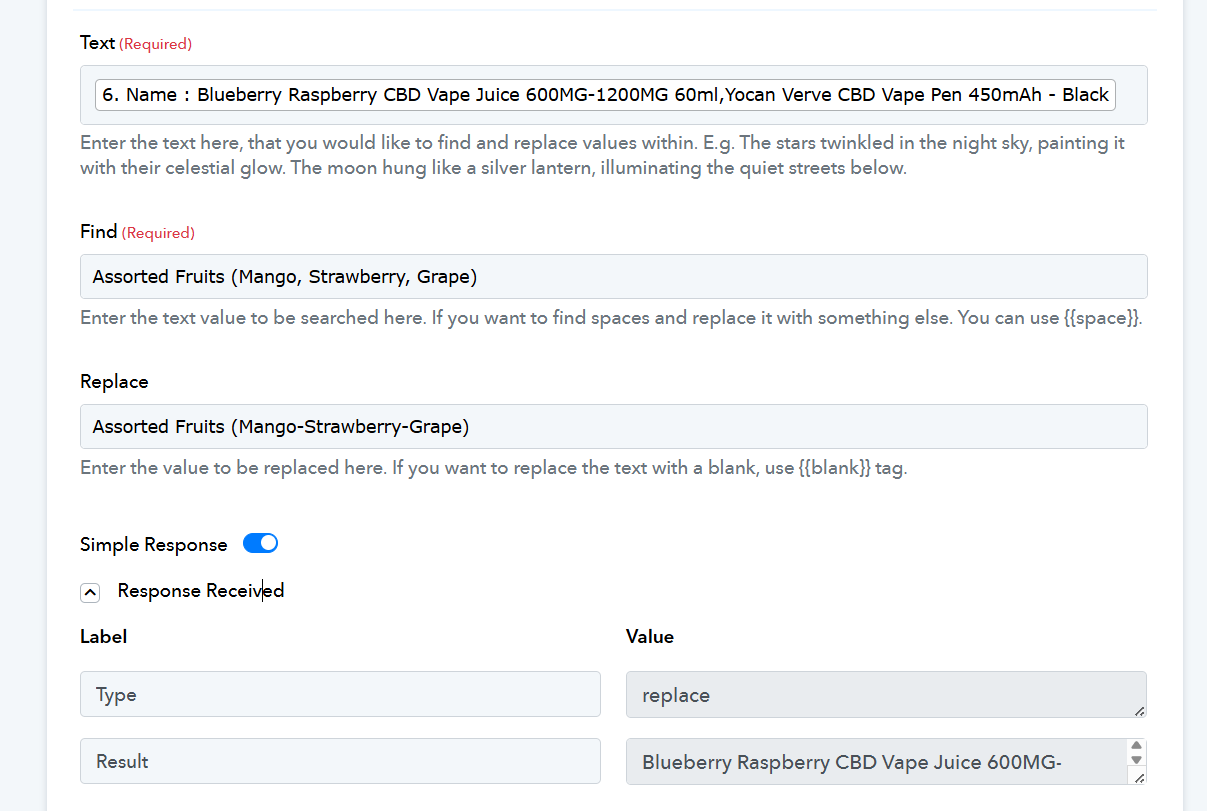Click the Simple Response label text
1207x811 pixels.
coord(154,545)
